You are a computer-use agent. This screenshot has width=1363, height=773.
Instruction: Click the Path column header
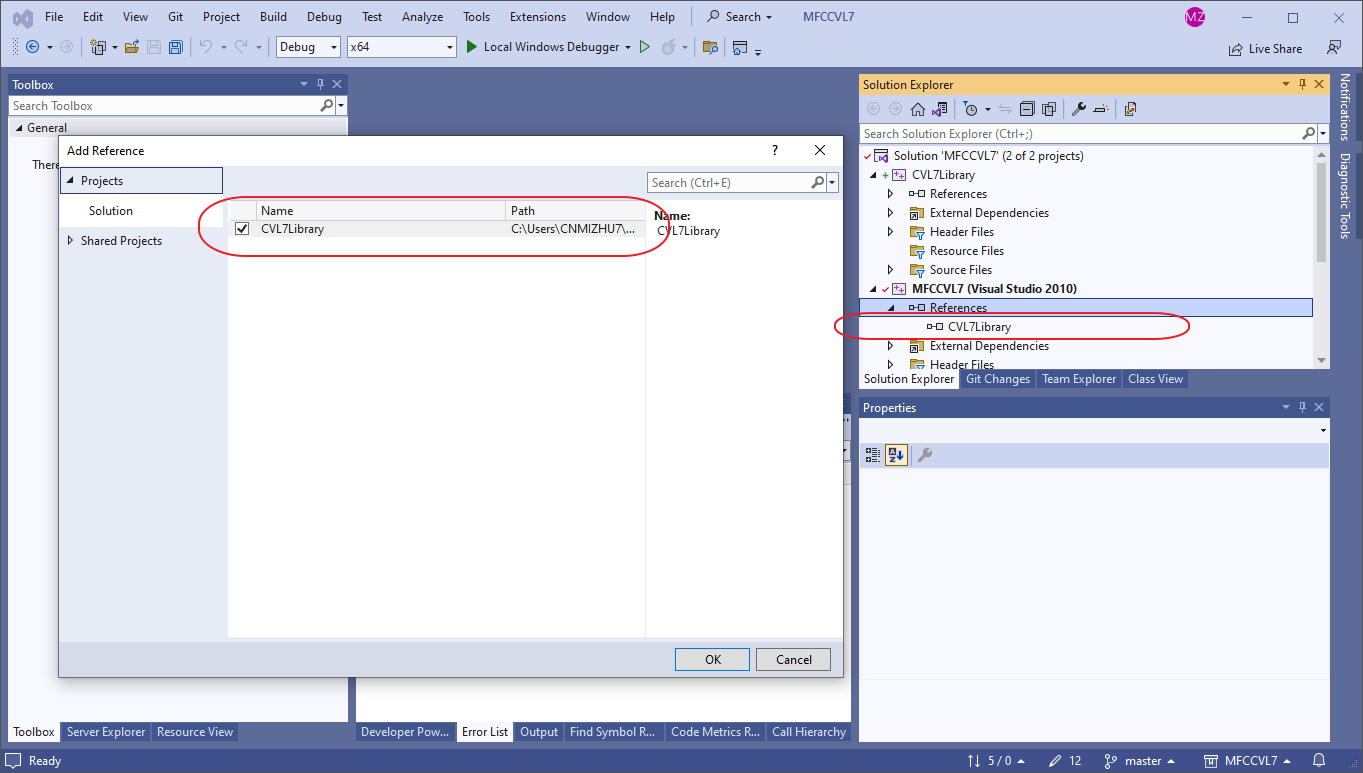(575, 210)
